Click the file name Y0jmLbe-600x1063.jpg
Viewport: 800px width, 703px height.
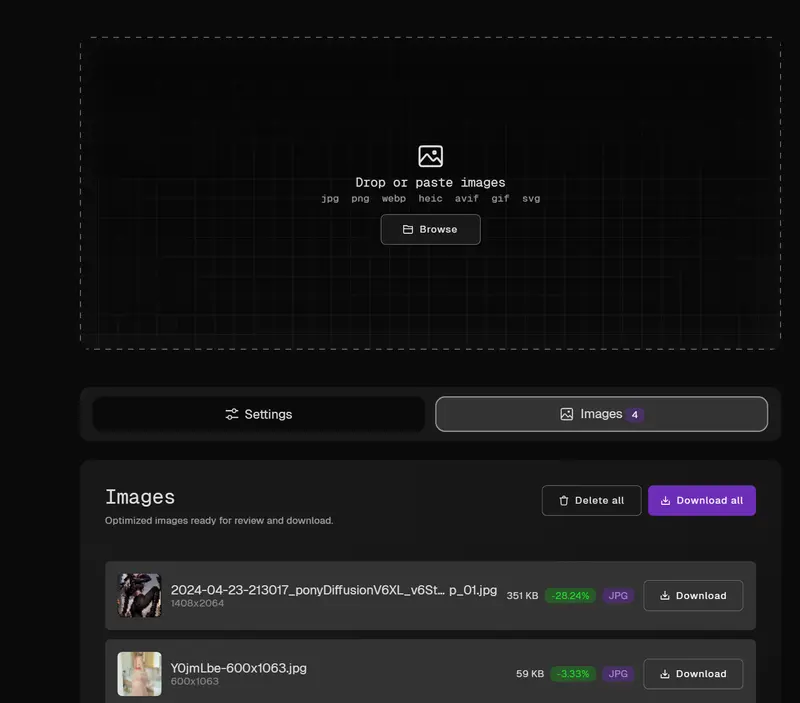point(238,668)
